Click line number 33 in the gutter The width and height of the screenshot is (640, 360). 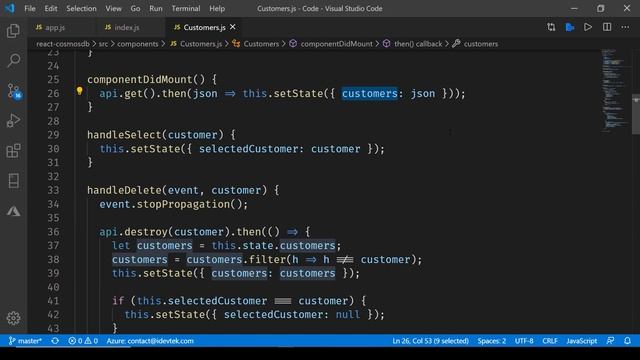click(x=53, y=190)
